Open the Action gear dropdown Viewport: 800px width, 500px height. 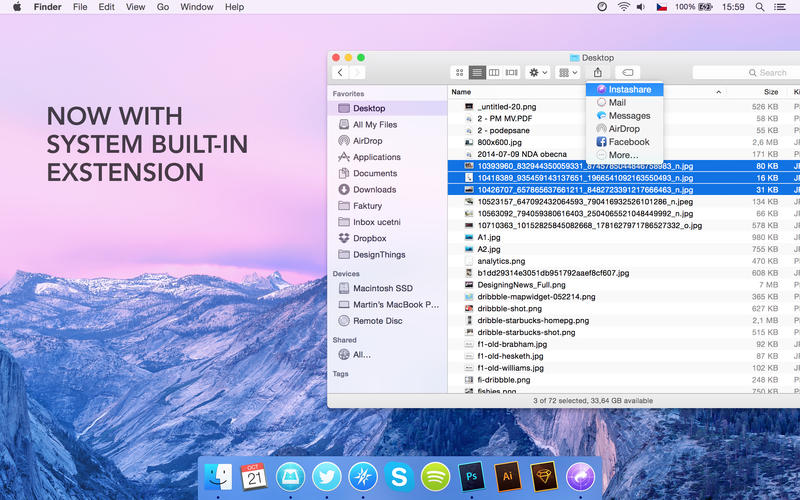[538, 73]
